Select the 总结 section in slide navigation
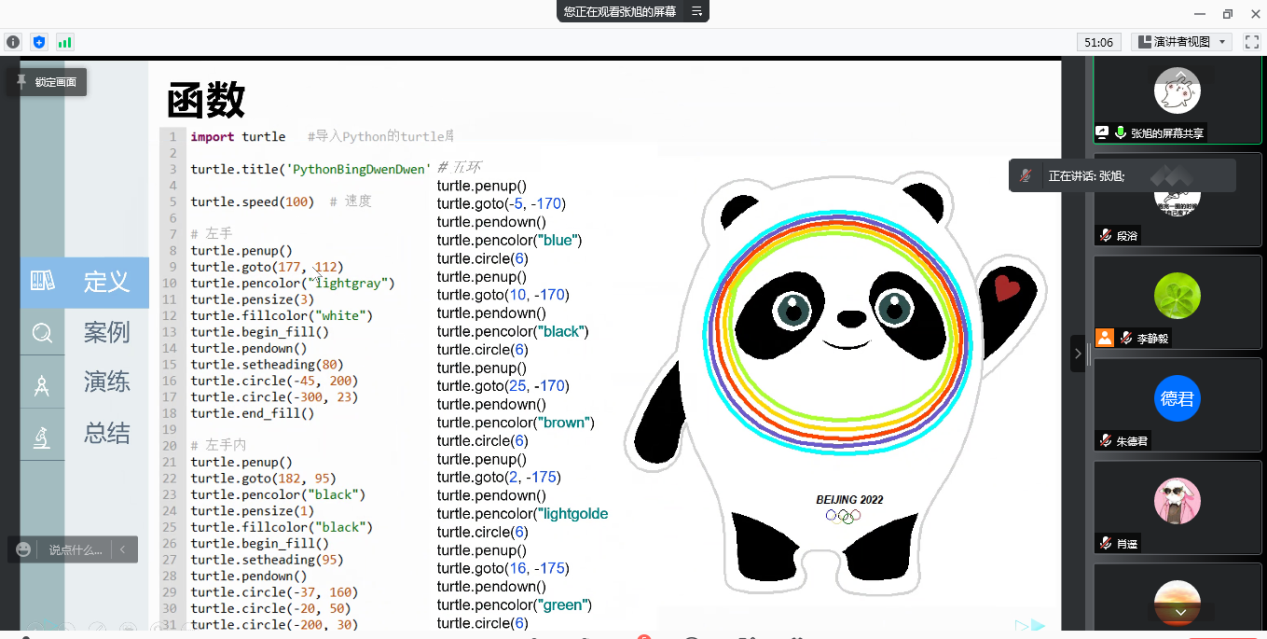Image resolution: width=1267 pixels, height=639 pixels. (x=106, y=433)
